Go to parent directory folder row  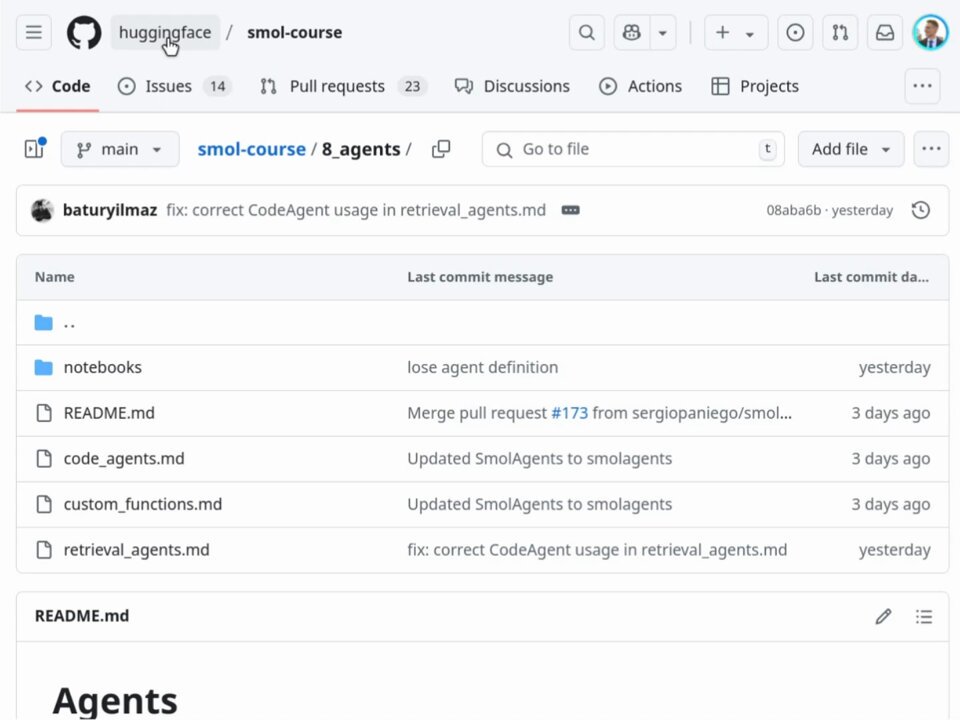(x=482, y=323)
